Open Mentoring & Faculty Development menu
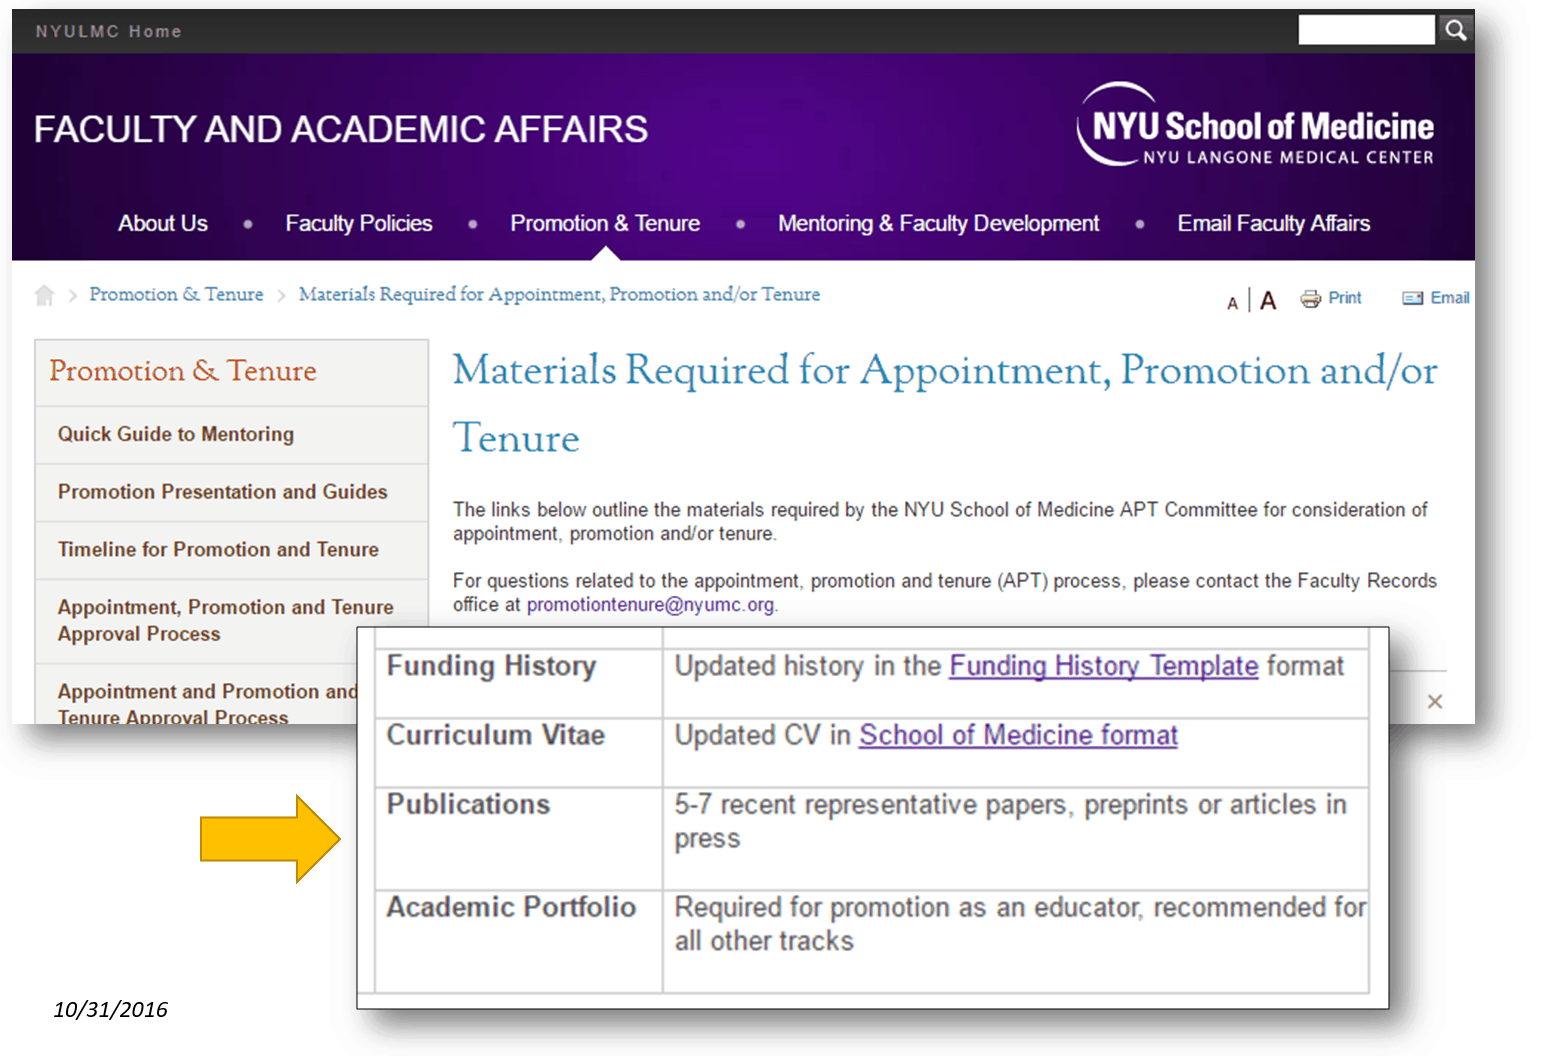This screenshot has width=1559, height=1056. pos(938,223)
